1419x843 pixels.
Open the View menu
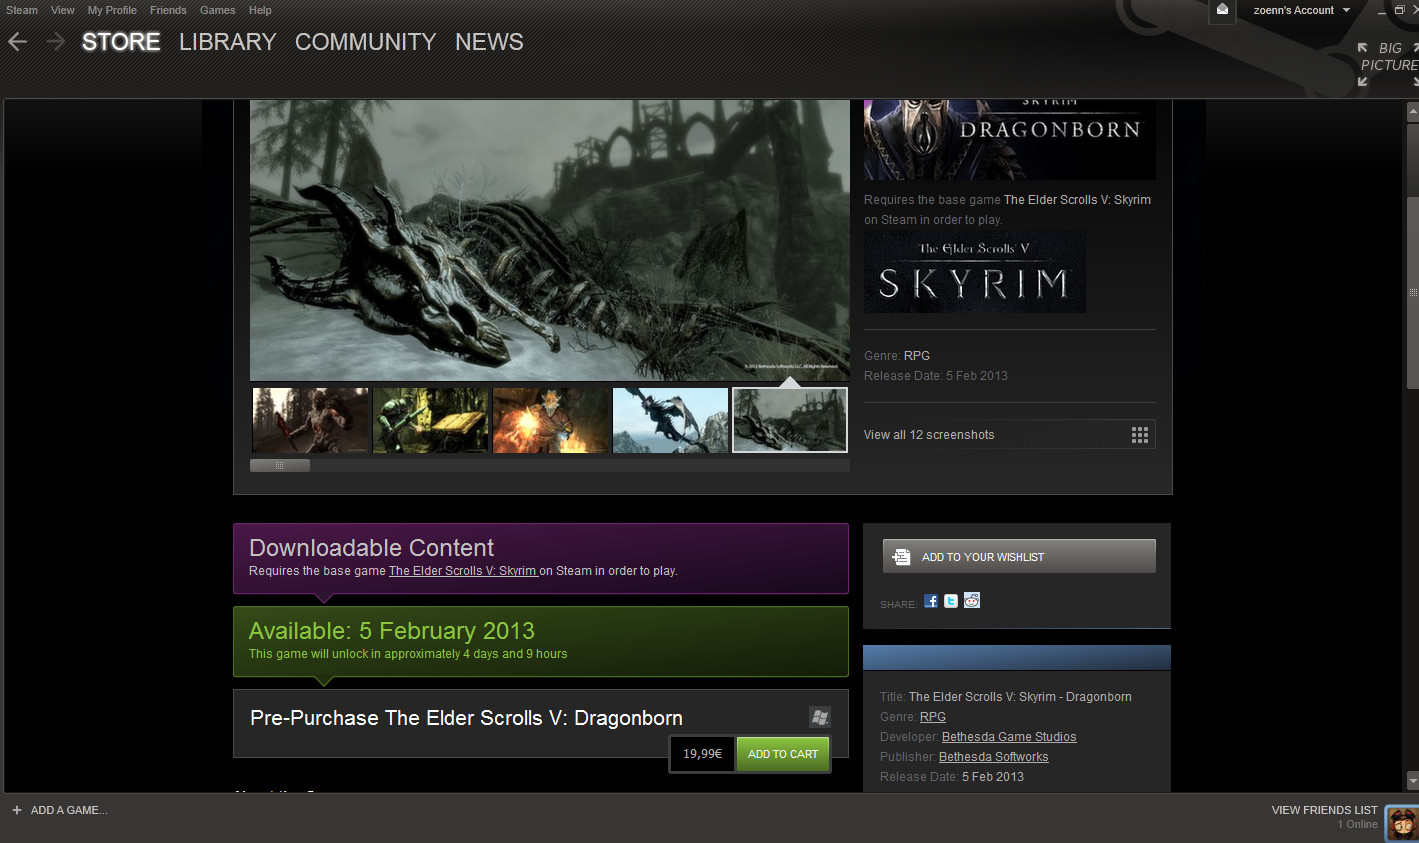63,10
